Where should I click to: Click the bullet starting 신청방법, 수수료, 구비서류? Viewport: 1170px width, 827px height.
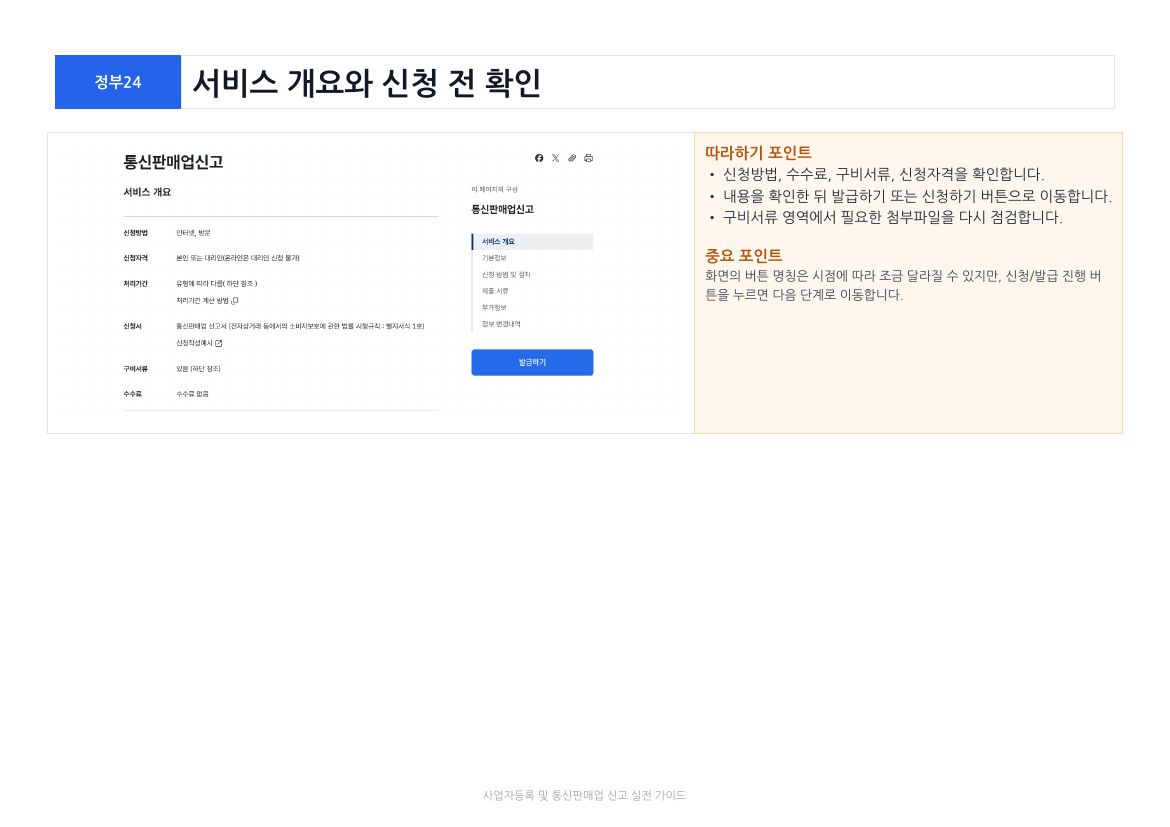point(883,175)
